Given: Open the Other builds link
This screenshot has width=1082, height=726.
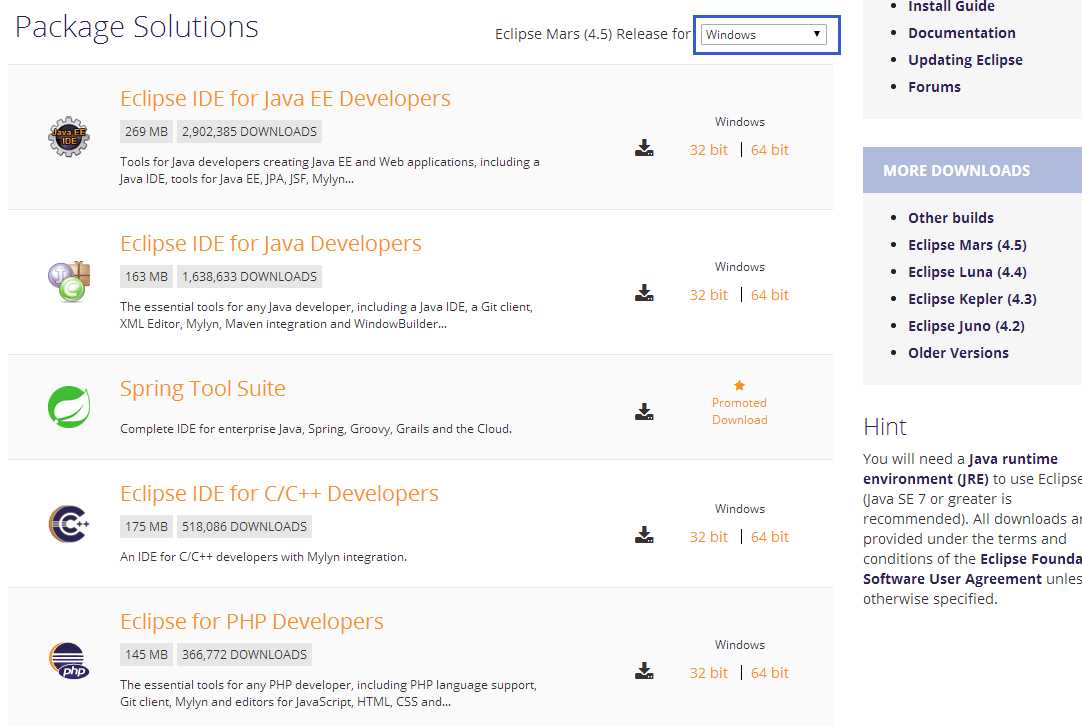Looking at the screenshot, I should click(x=950, y=218).
